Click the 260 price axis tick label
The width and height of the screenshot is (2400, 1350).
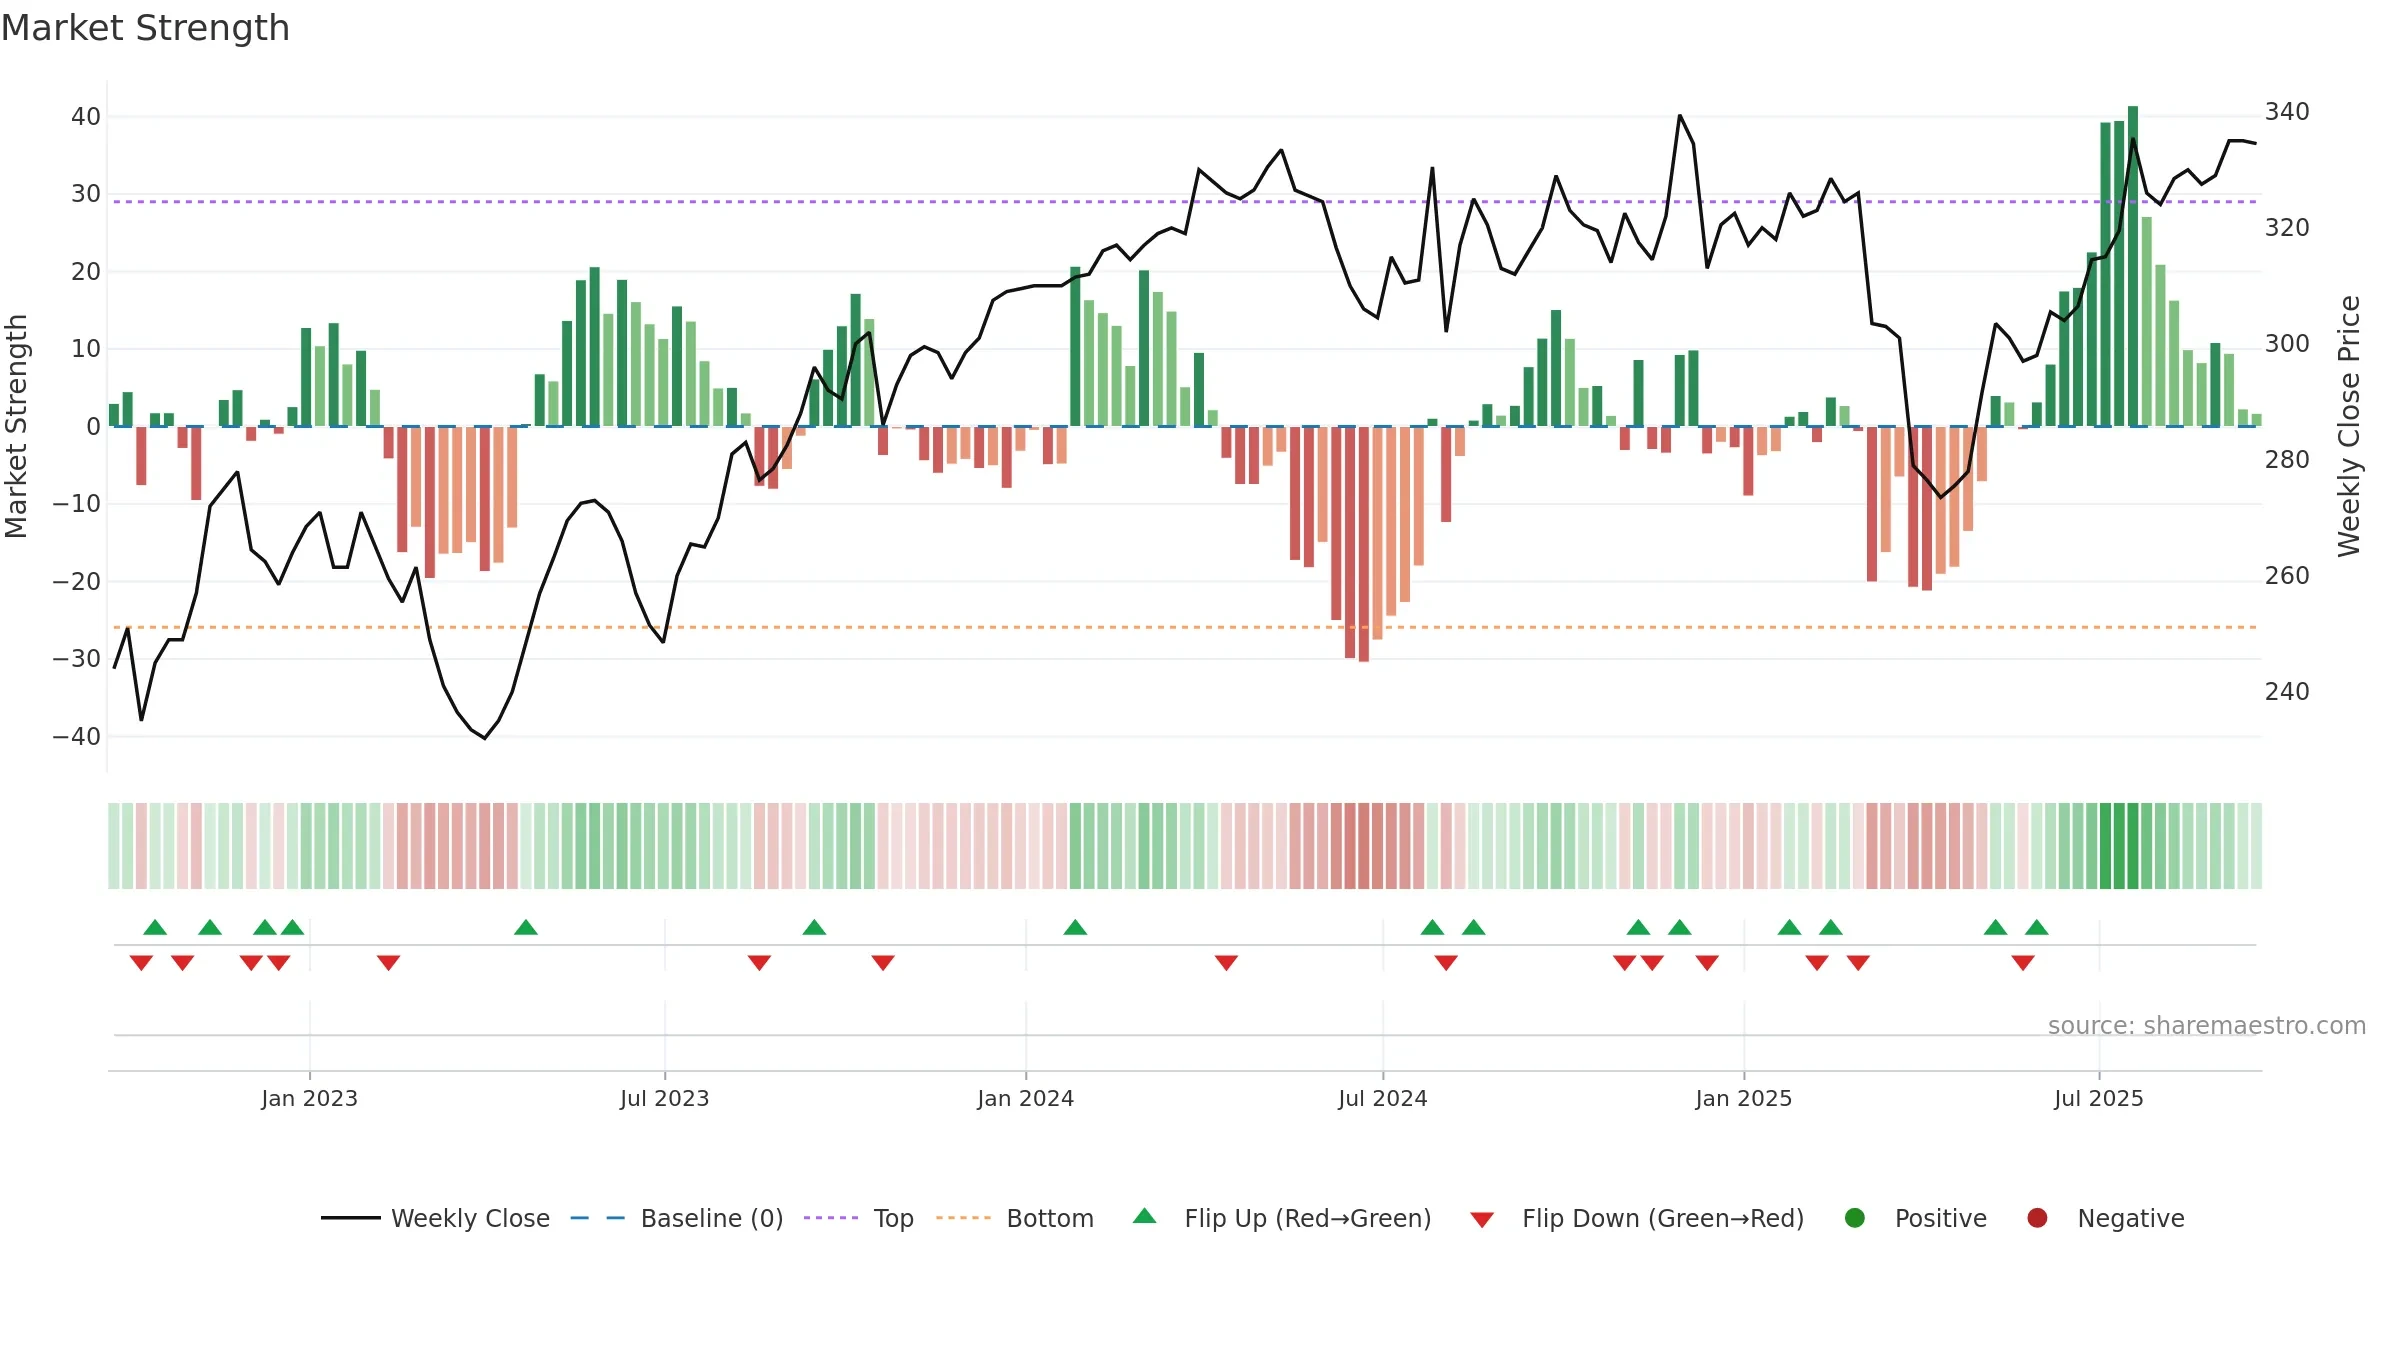pos(2287,575)
